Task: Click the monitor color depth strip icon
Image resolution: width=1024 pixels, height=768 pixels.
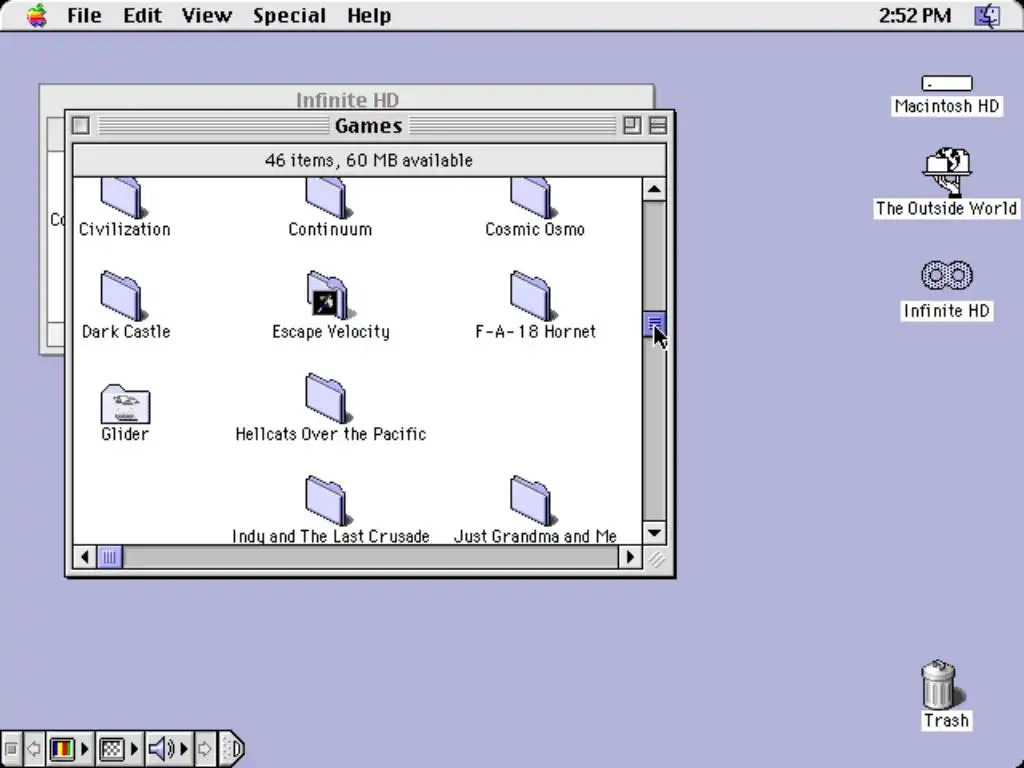Action: [63, 748]
